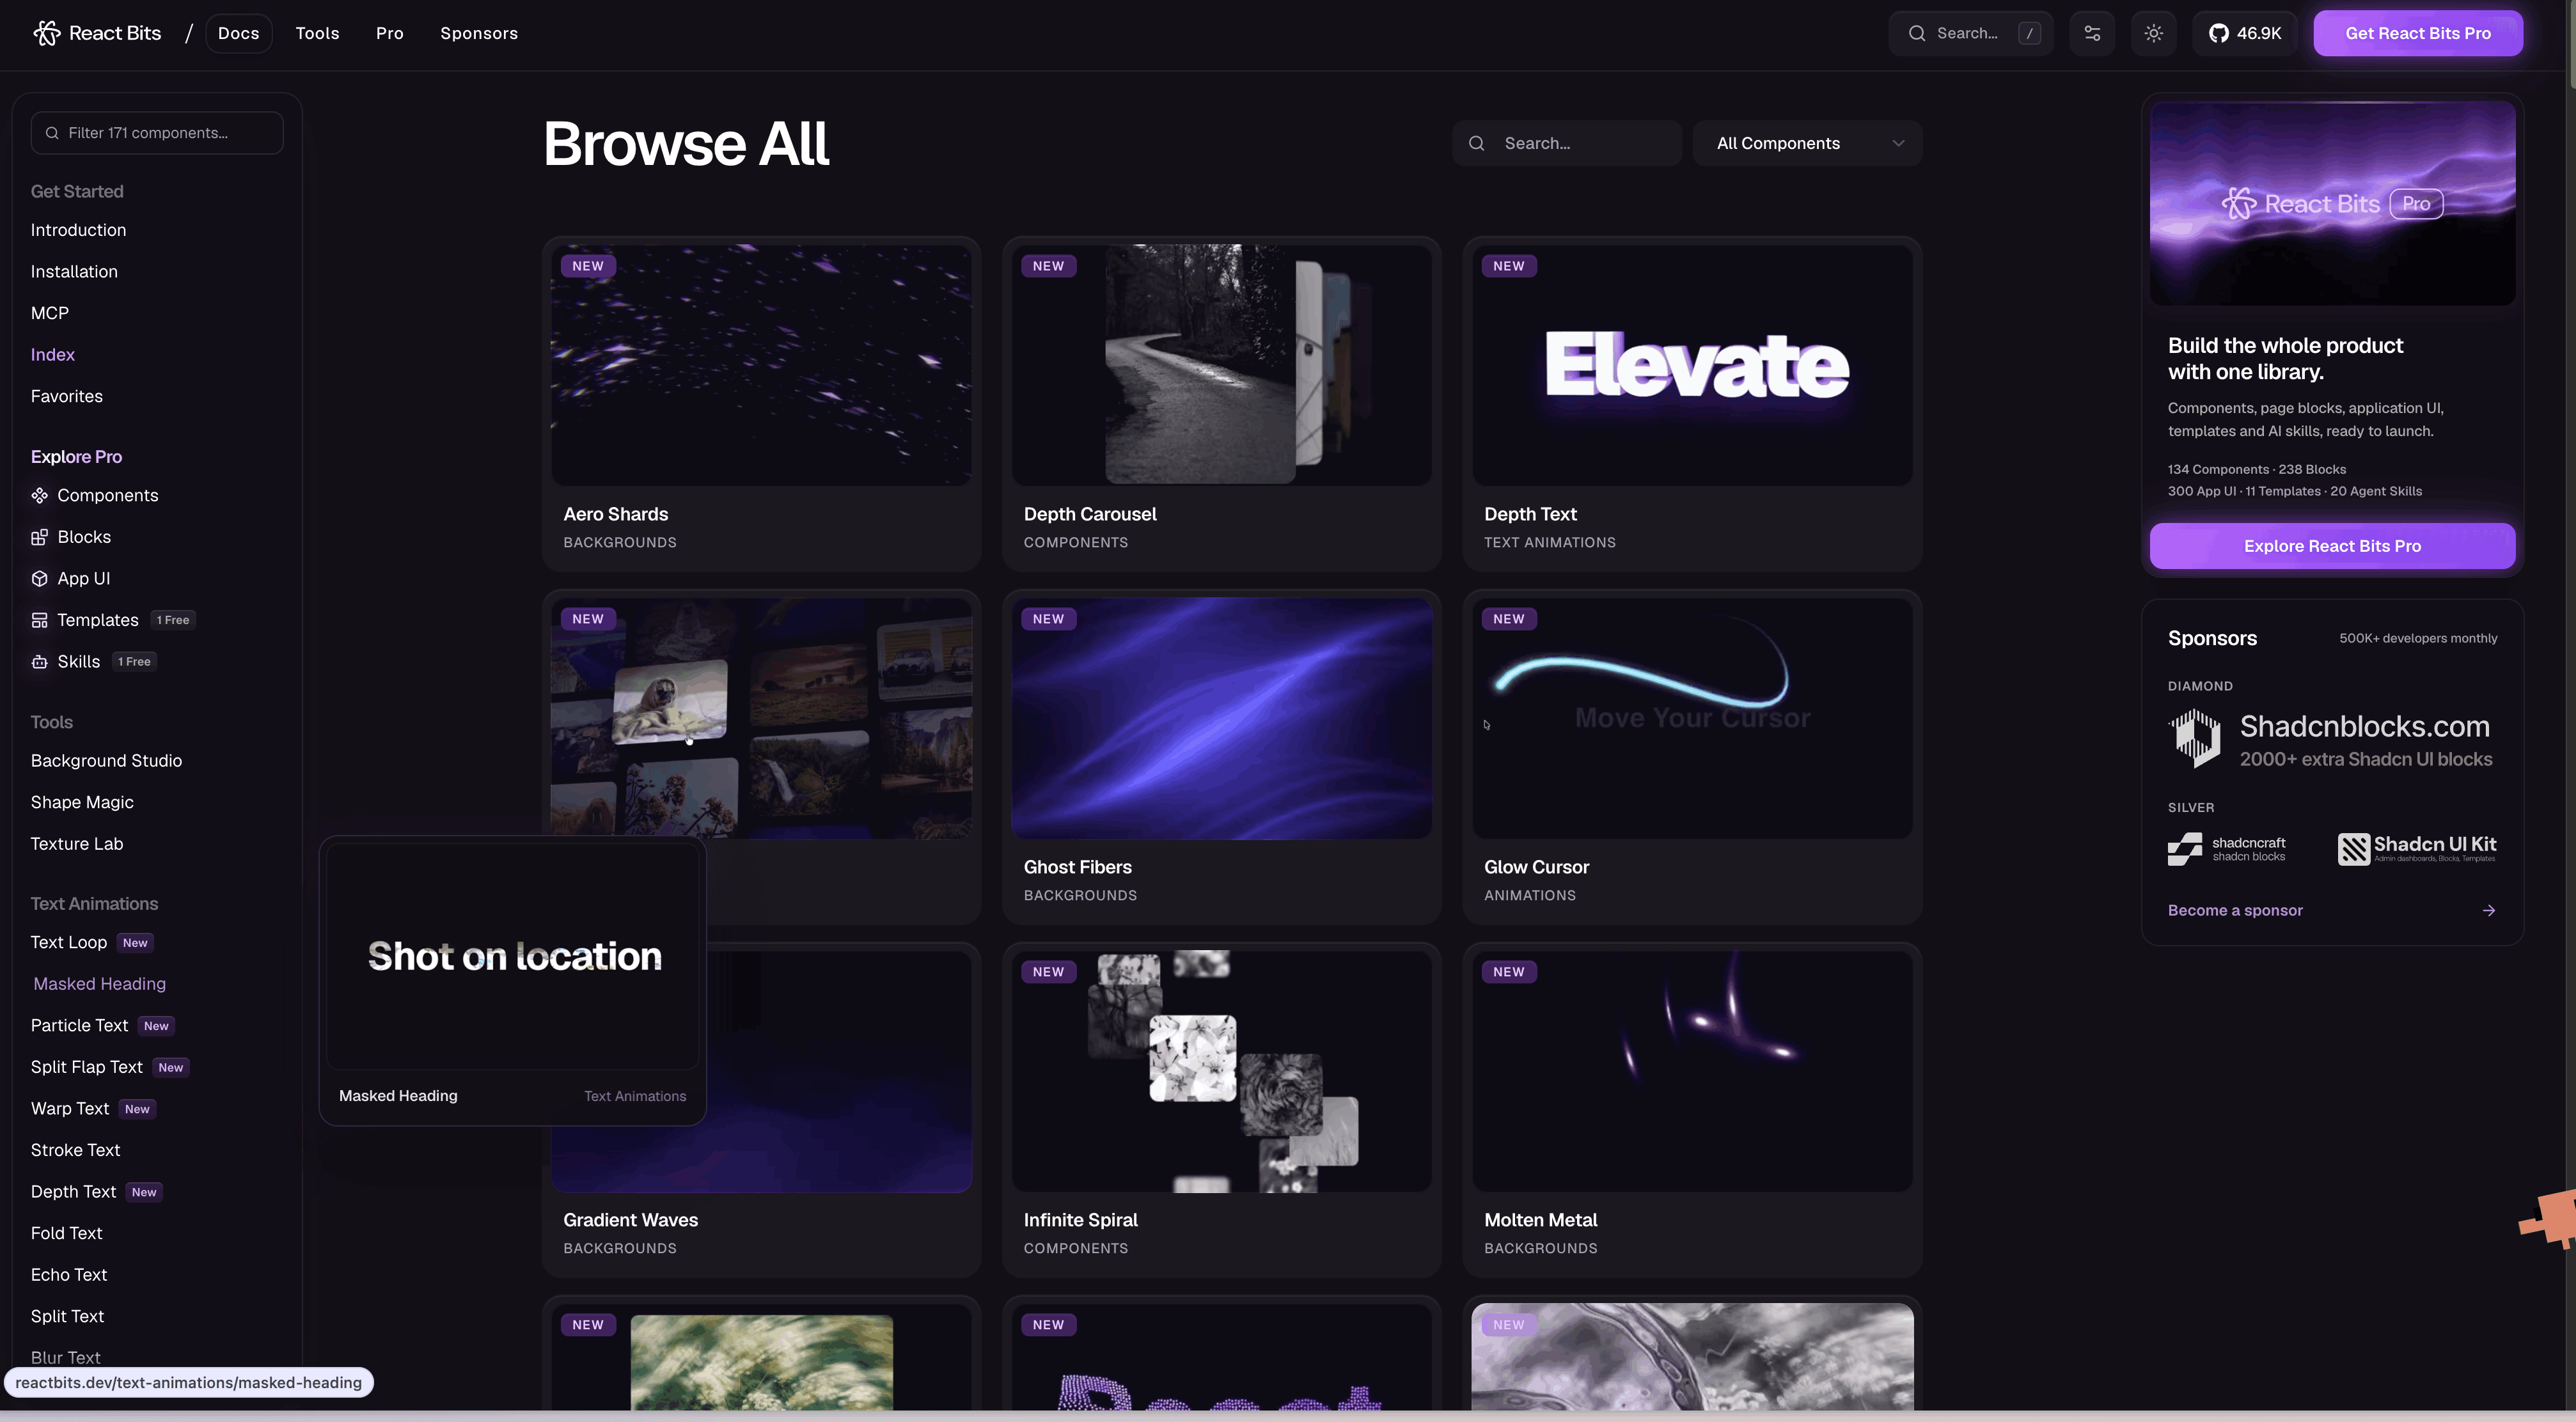Open the Ghost Fibers card

tap(1221, 756)
